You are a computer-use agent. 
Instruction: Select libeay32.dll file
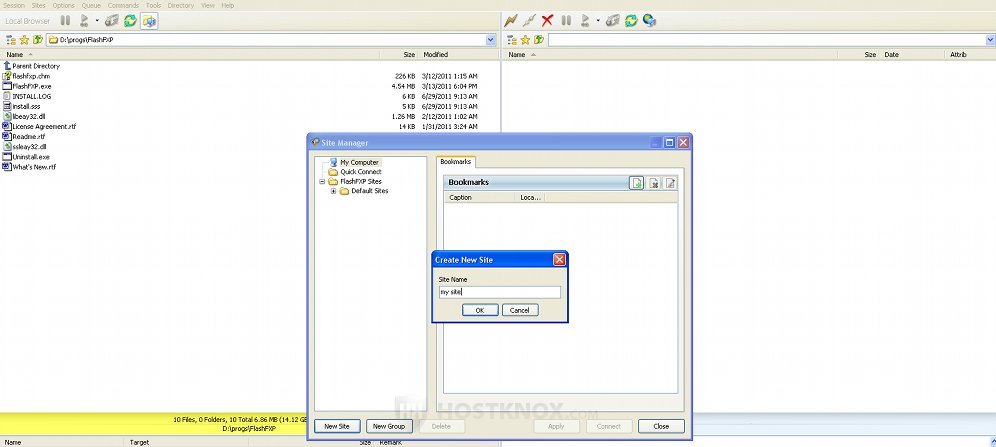click(x=29, y=117)
